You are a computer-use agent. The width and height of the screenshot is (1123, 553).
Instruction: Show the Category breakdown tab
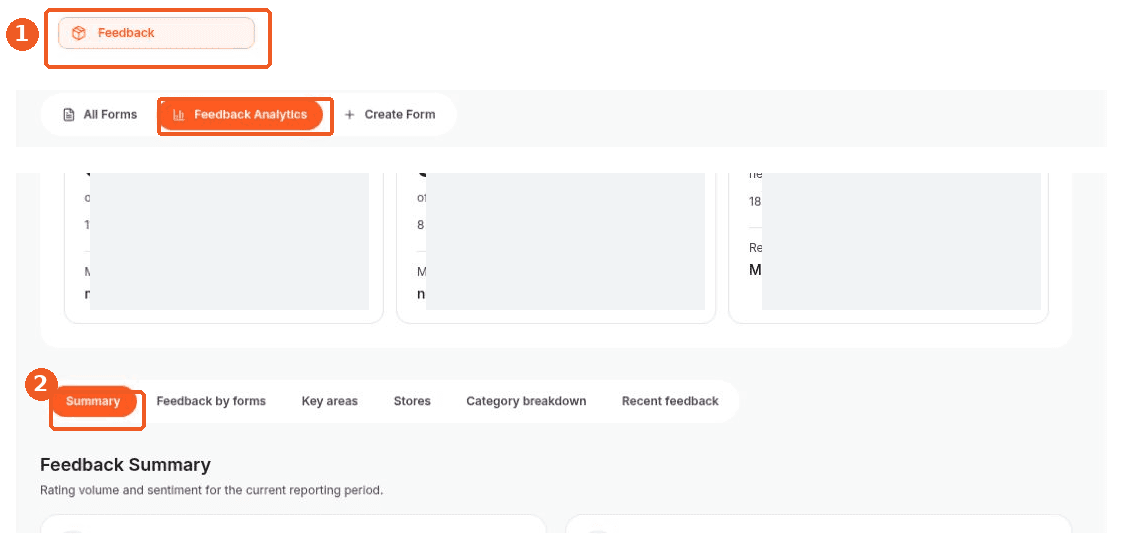(526, 401)
